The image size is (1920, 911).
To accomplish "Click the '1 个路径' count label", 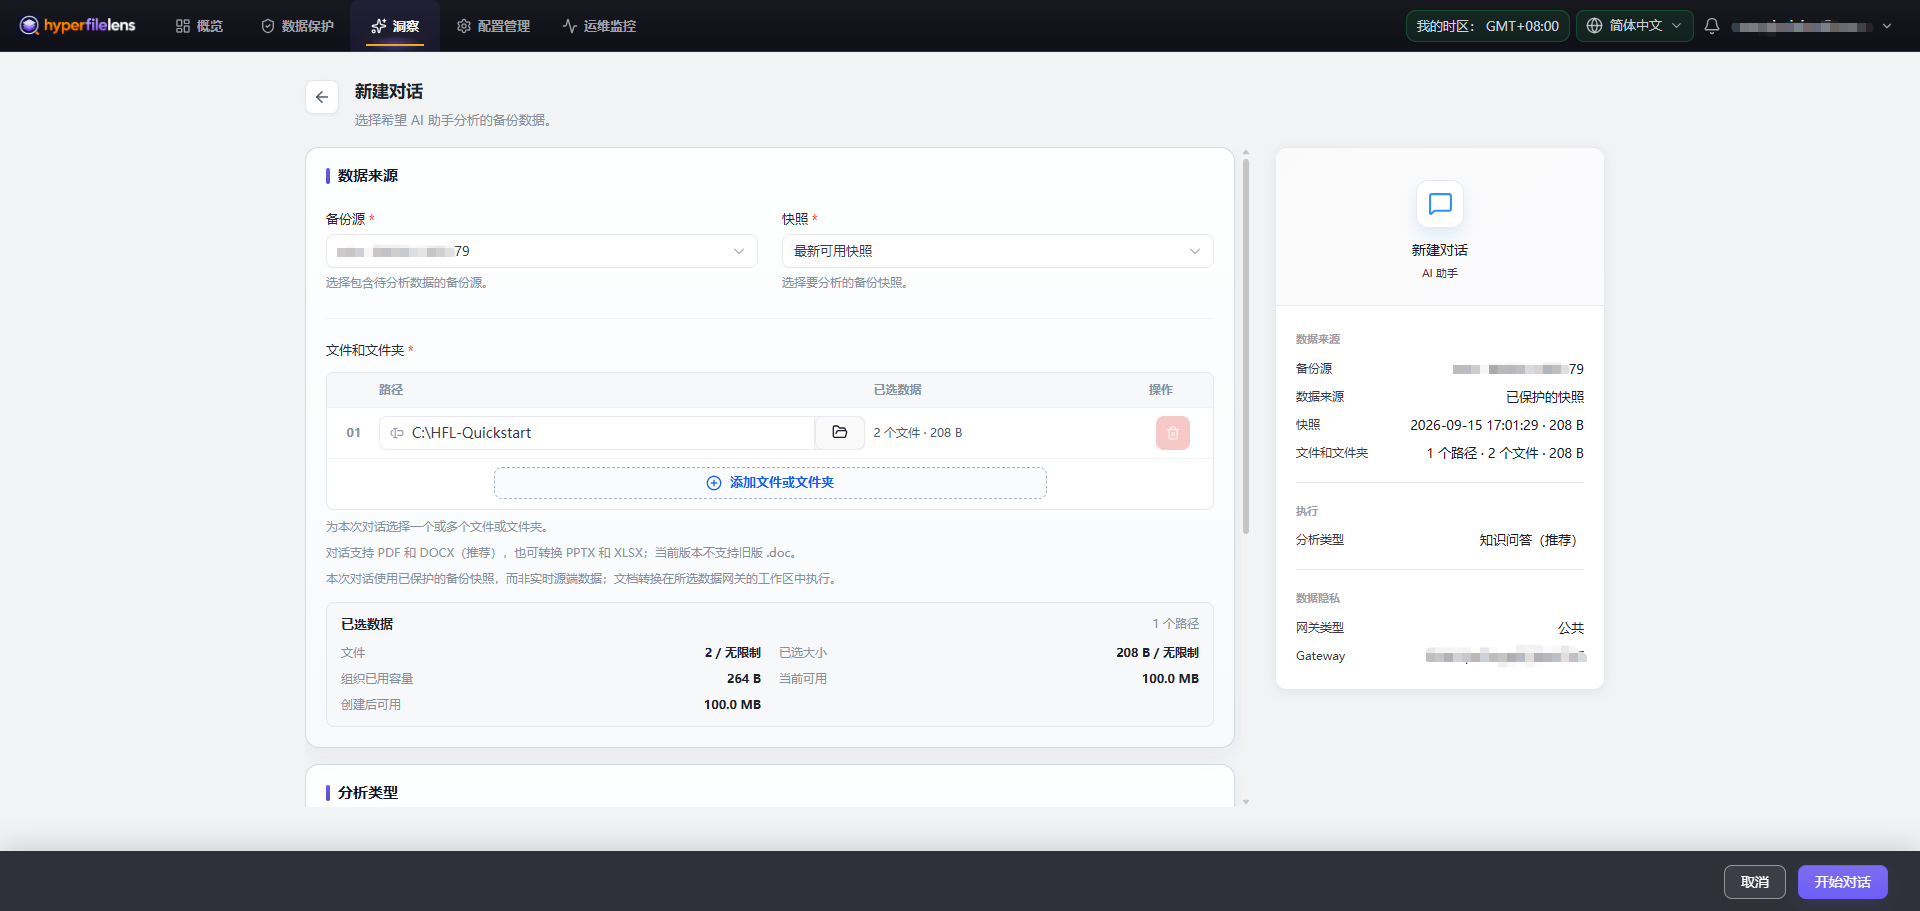I will (x=1176, y=623).
